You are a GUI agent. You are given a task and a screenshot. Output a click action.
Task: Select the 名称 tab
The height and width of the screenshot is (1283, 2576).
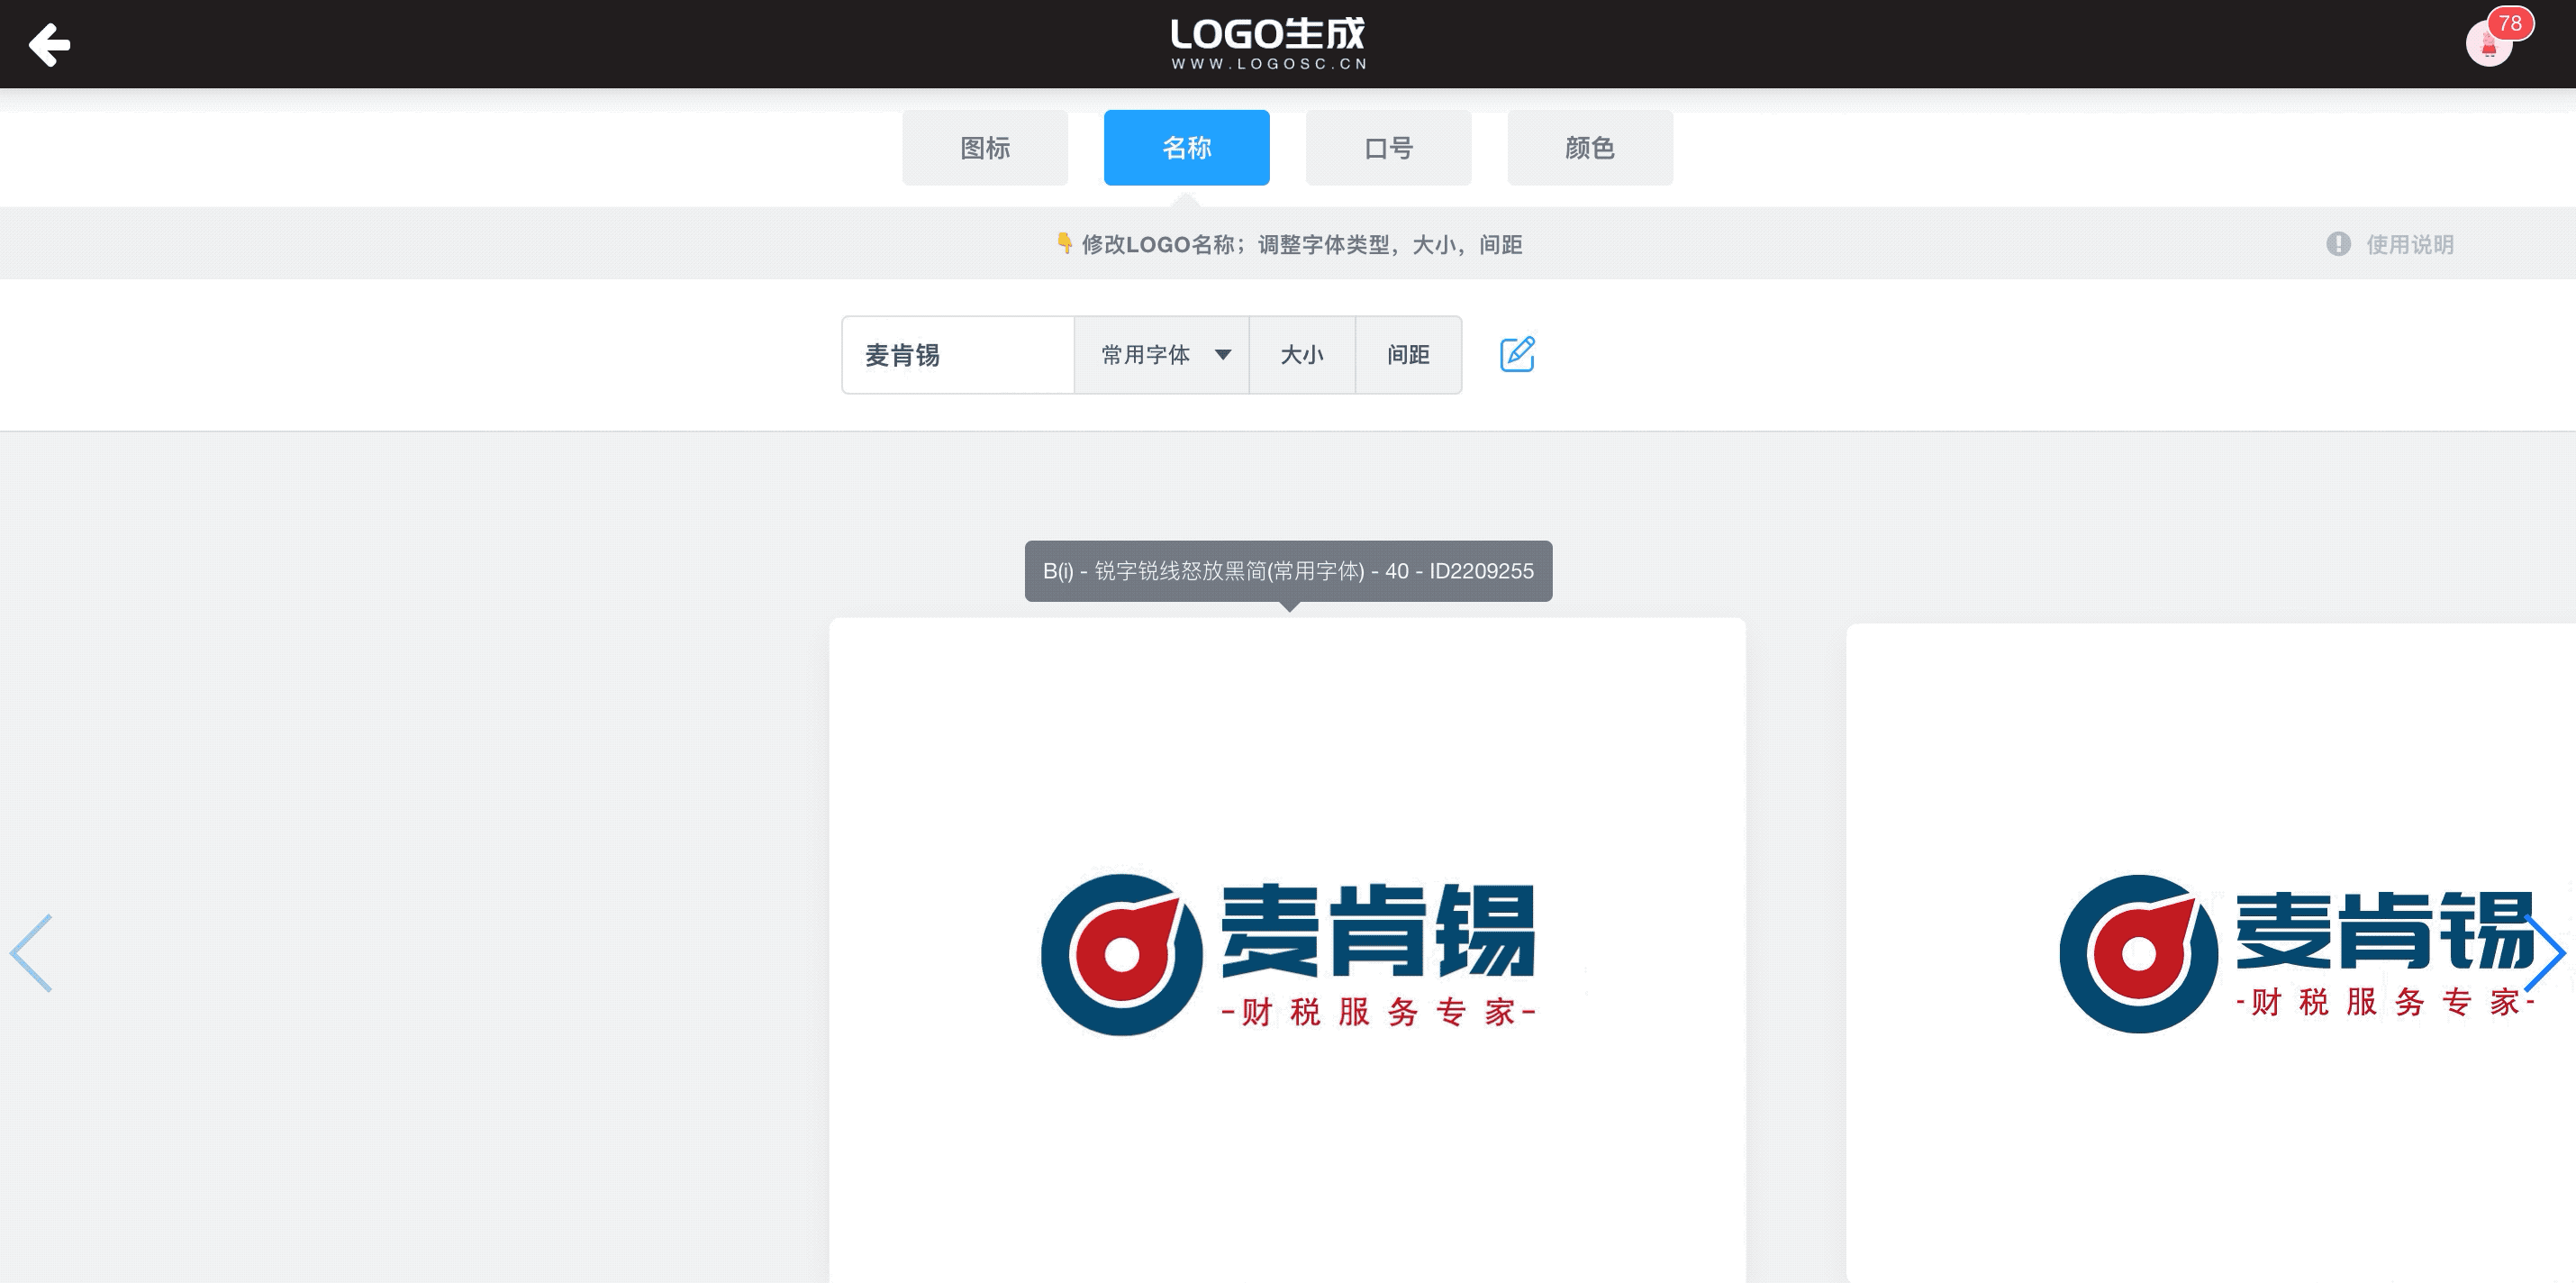tap(1187, 148)
